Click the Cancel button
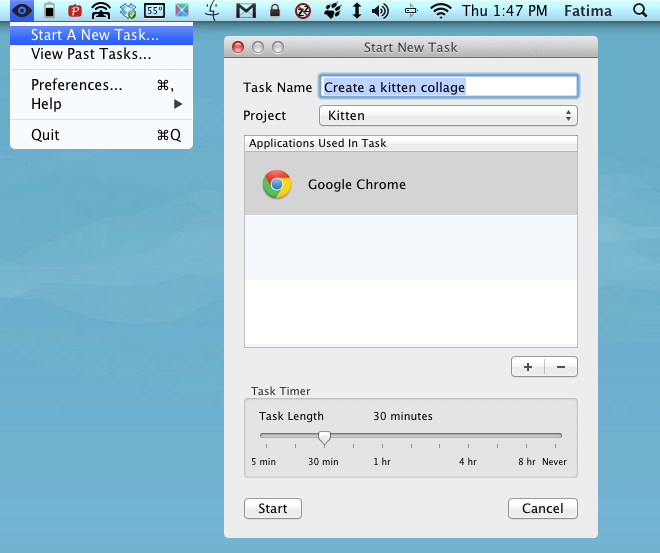 pyautogui.click(x=543, y=508)
